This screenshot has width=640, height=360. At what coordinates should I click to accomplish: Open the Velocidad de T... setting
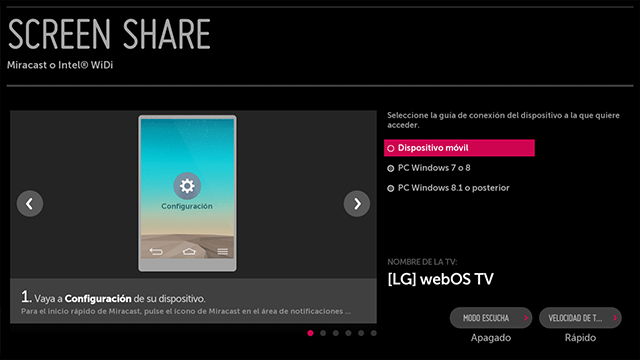tap(580, 318)
